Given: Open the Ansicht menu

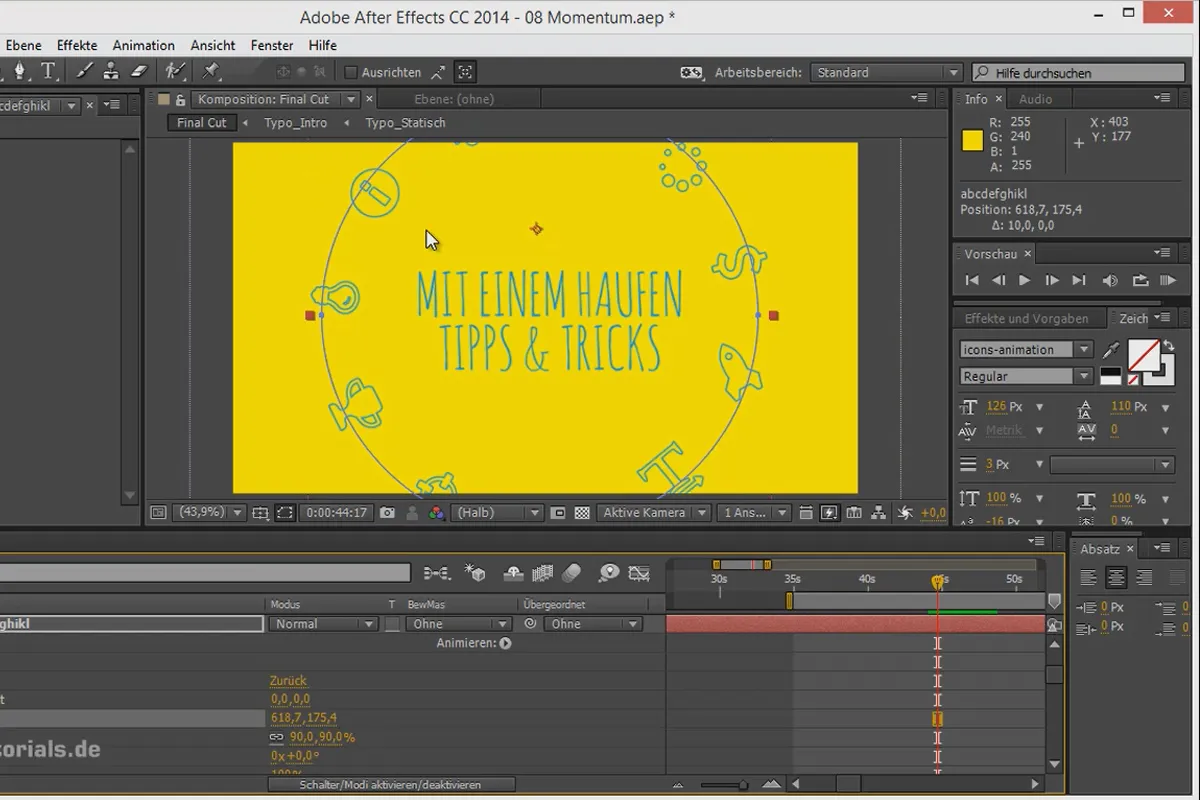Looking at the screenshot, I should pos(213,45).
